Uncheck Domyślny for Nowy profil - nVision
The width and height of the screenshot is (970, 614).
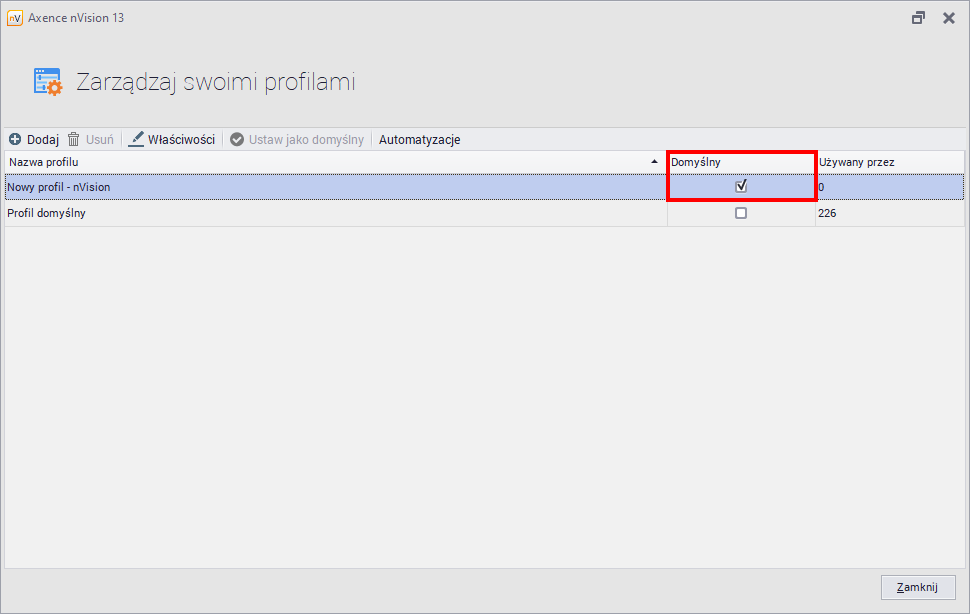point(741,186)
